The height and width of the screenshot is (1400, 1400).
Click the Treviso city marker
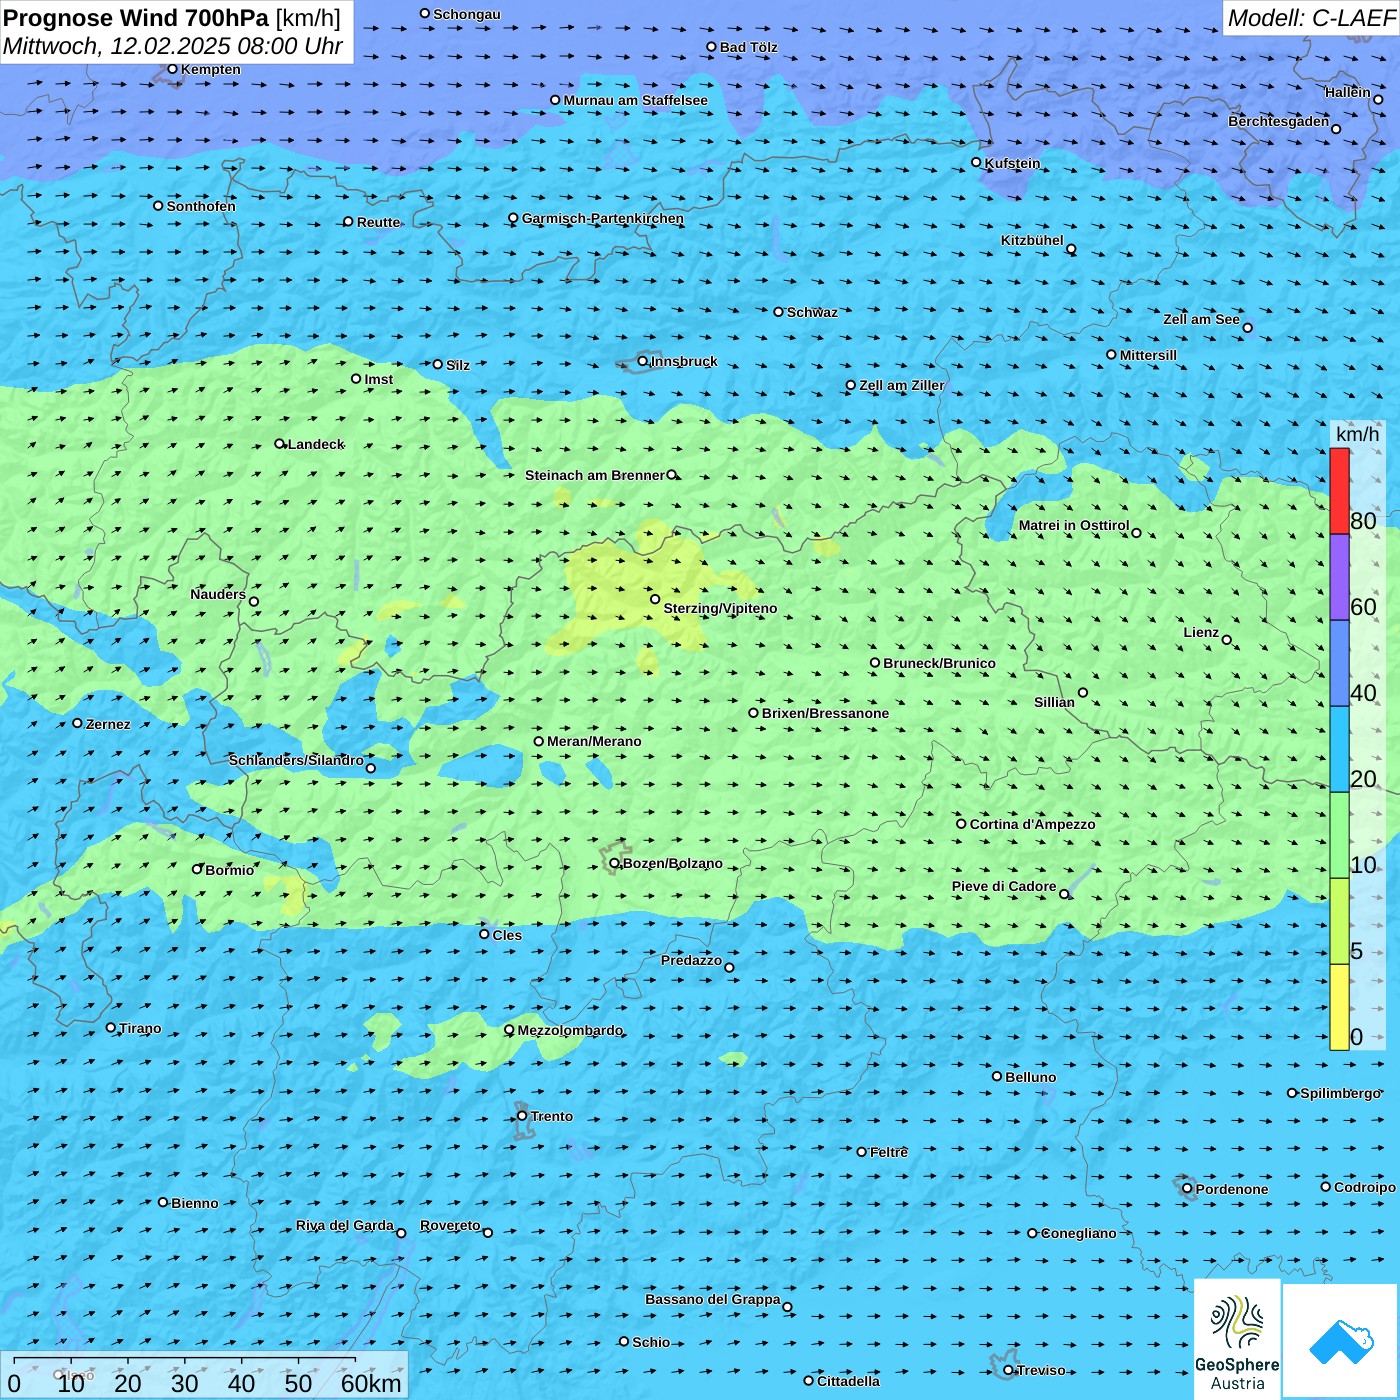(1008, 1370)
